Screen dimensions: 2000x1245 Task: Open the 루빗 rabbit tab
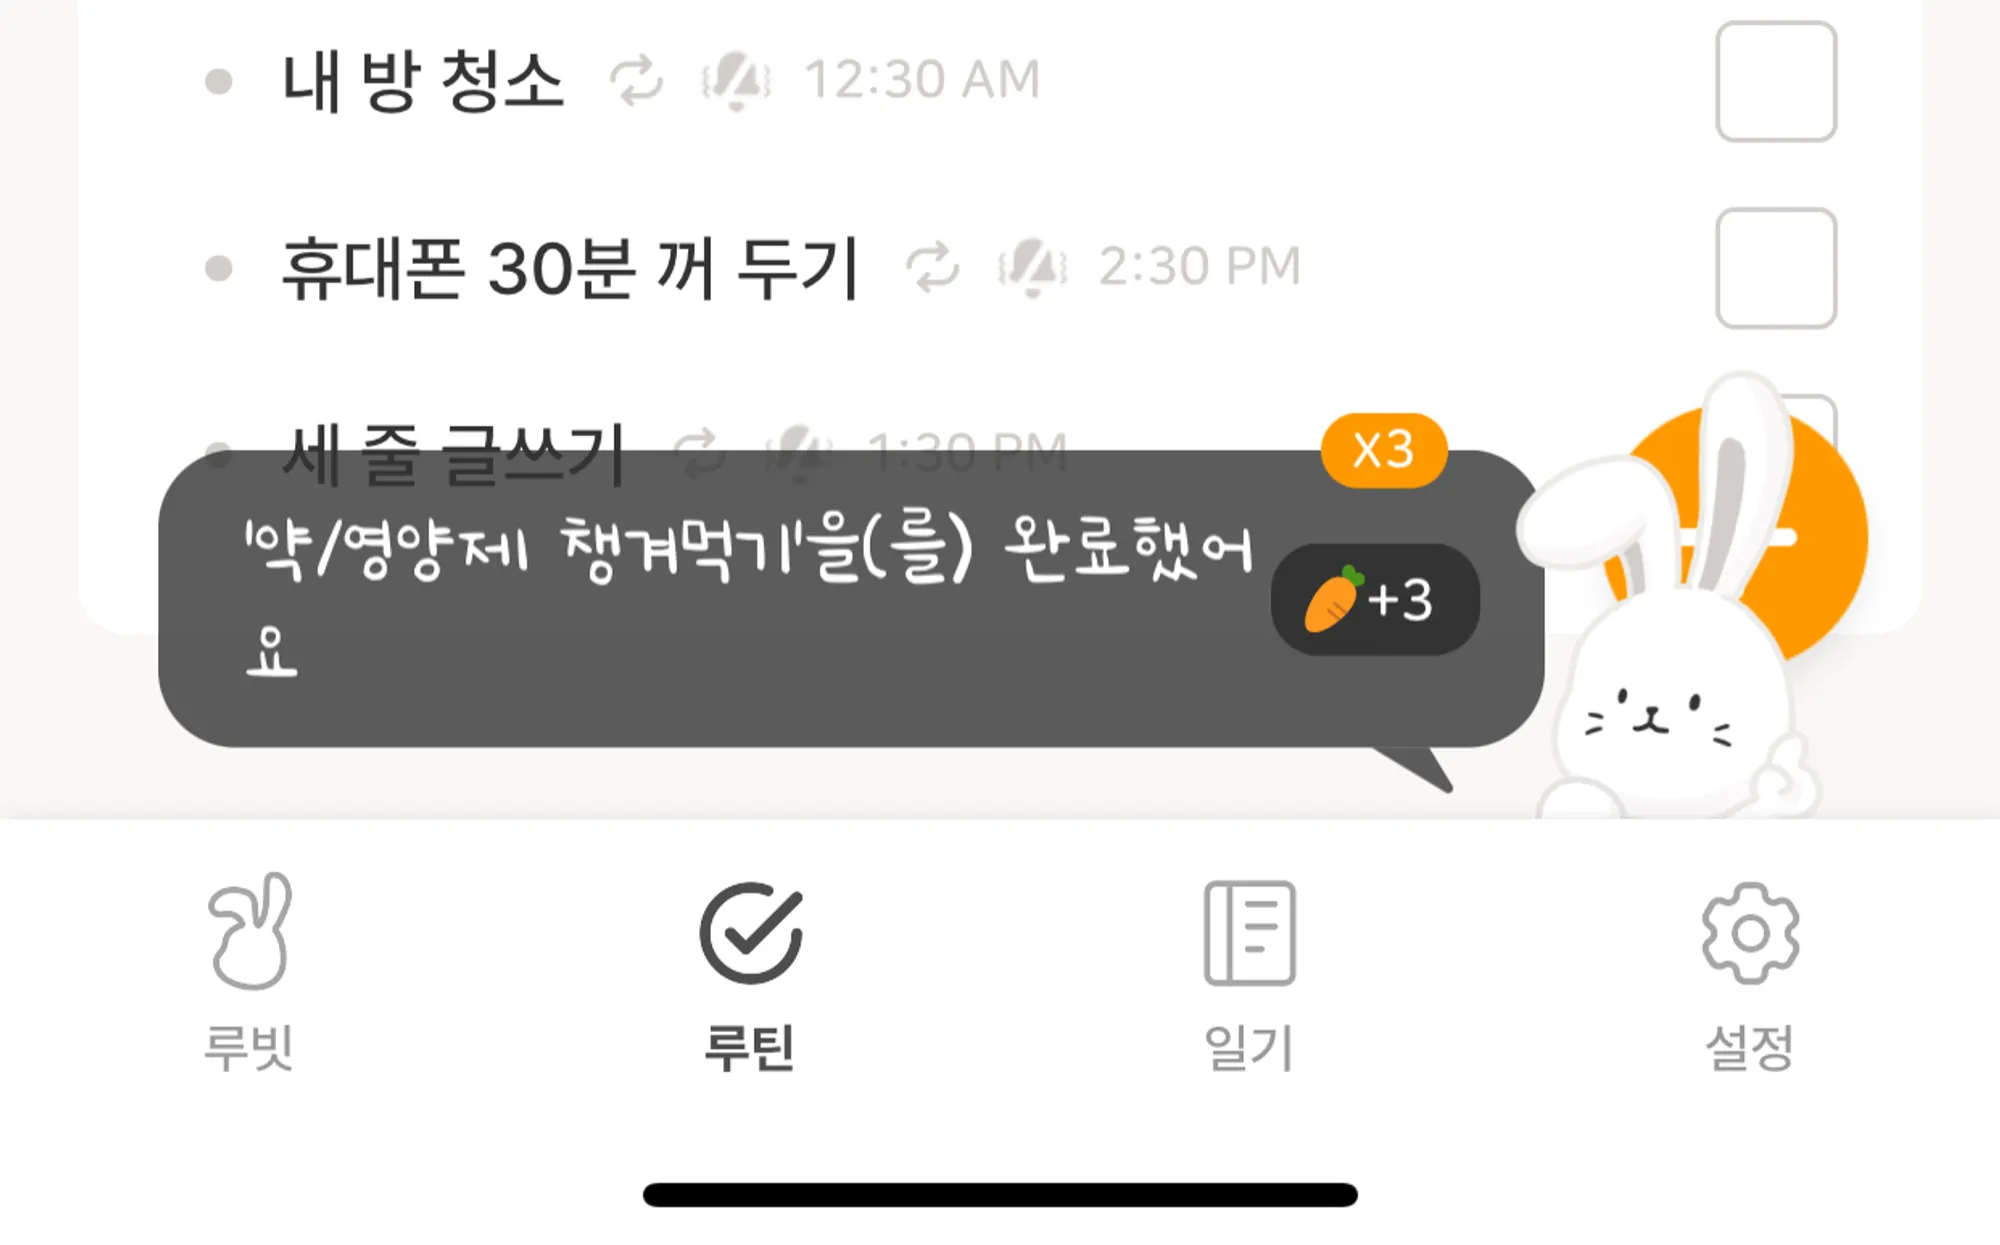[250, 974]
